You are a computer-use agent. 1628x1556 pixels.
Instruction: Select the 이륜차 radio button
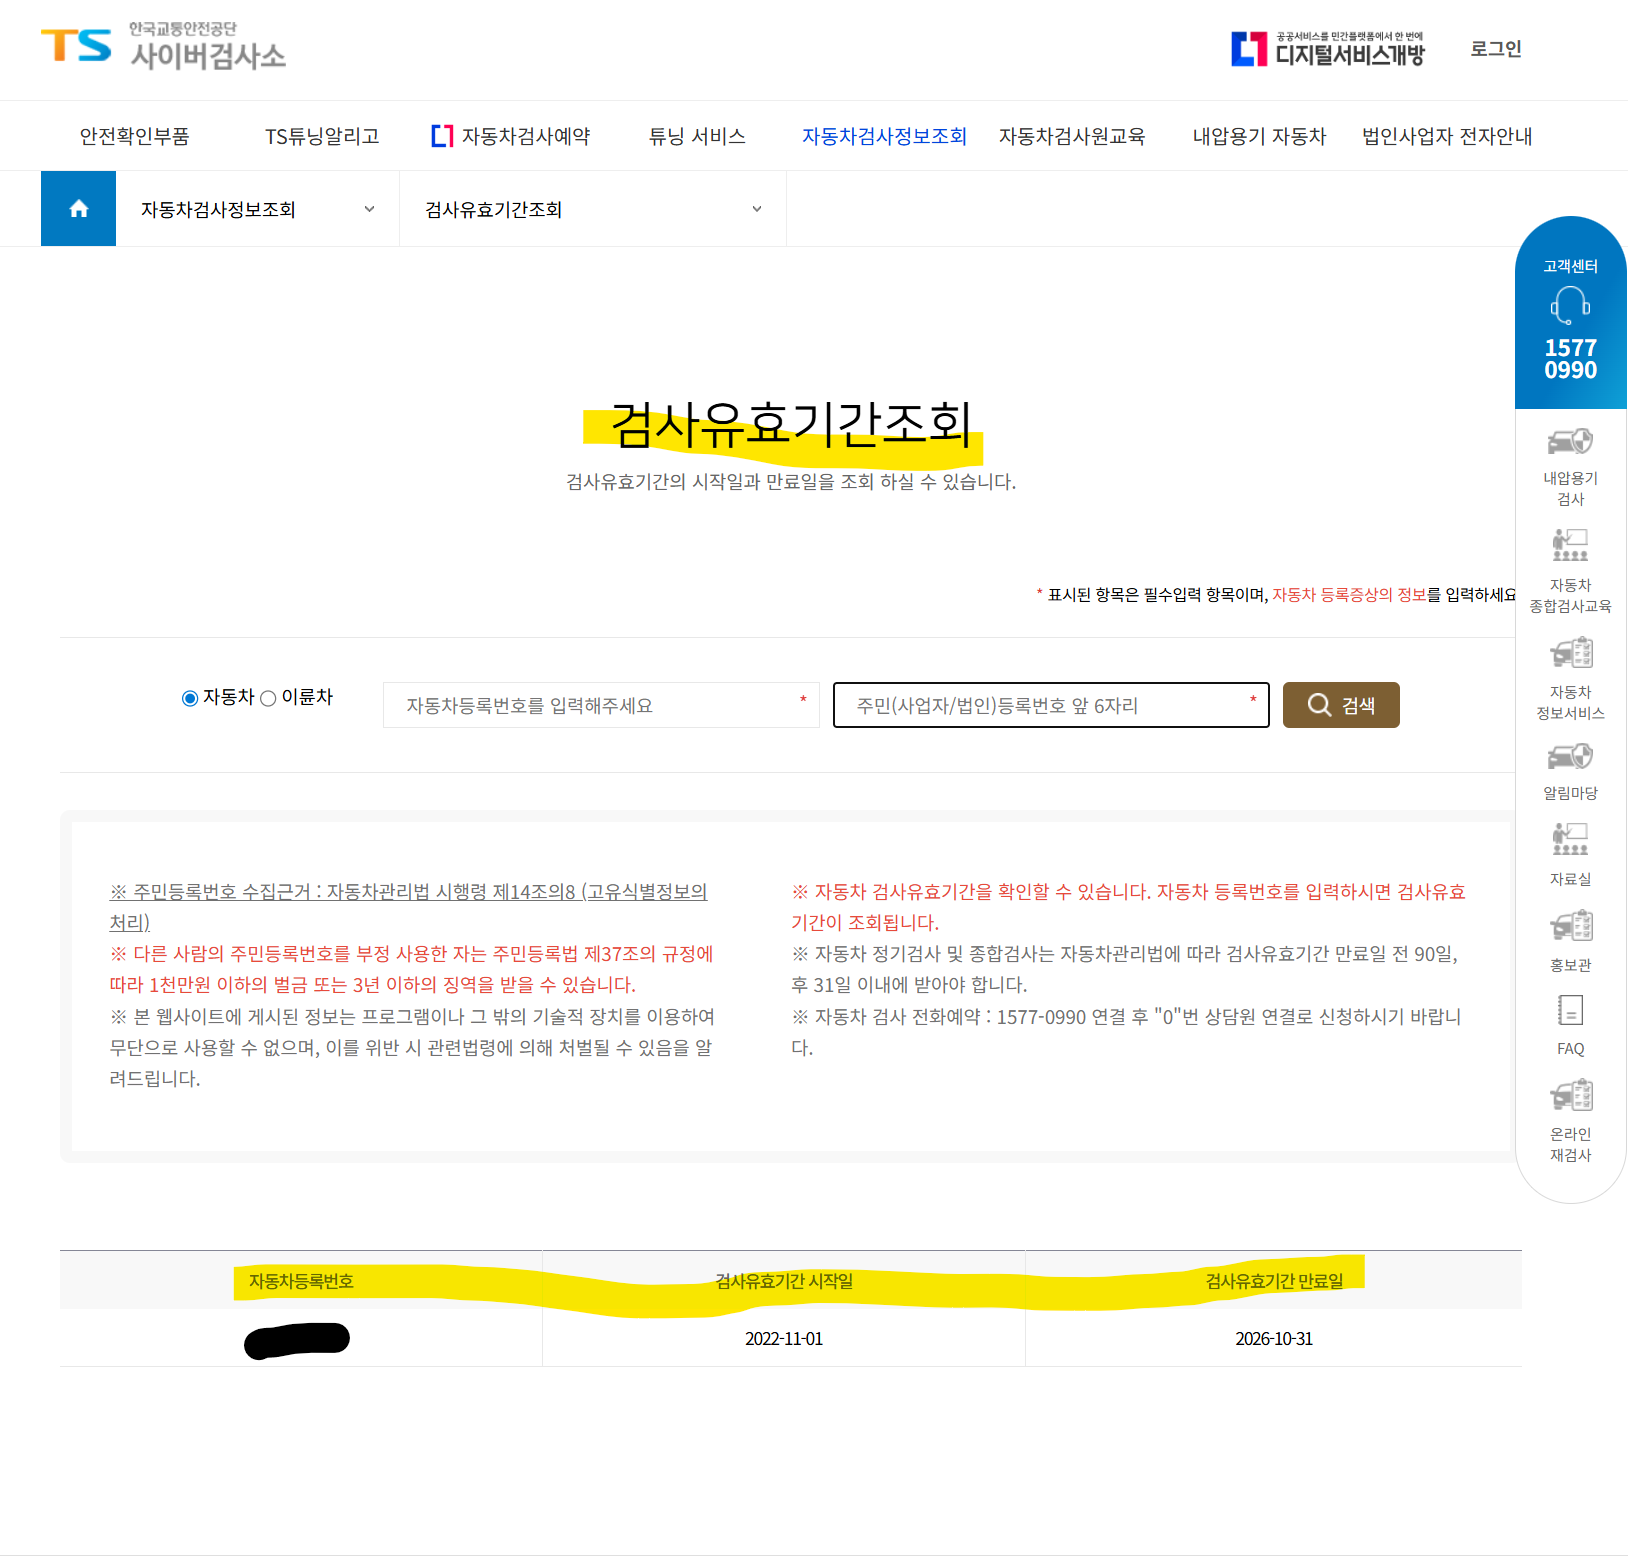[267, 698]
